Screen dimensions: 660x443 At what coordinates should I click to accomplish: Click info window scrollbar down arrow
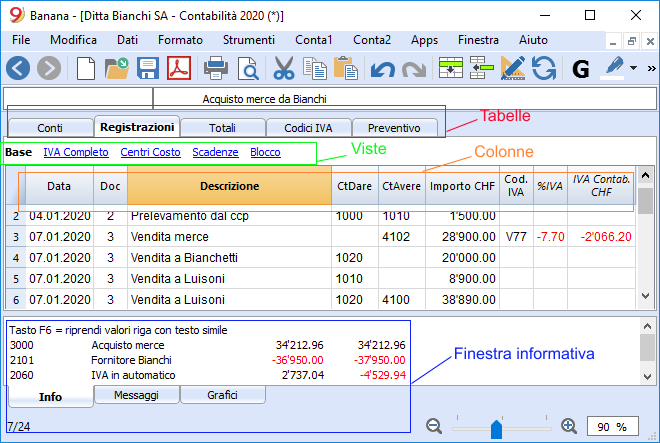tap(647, 377)
